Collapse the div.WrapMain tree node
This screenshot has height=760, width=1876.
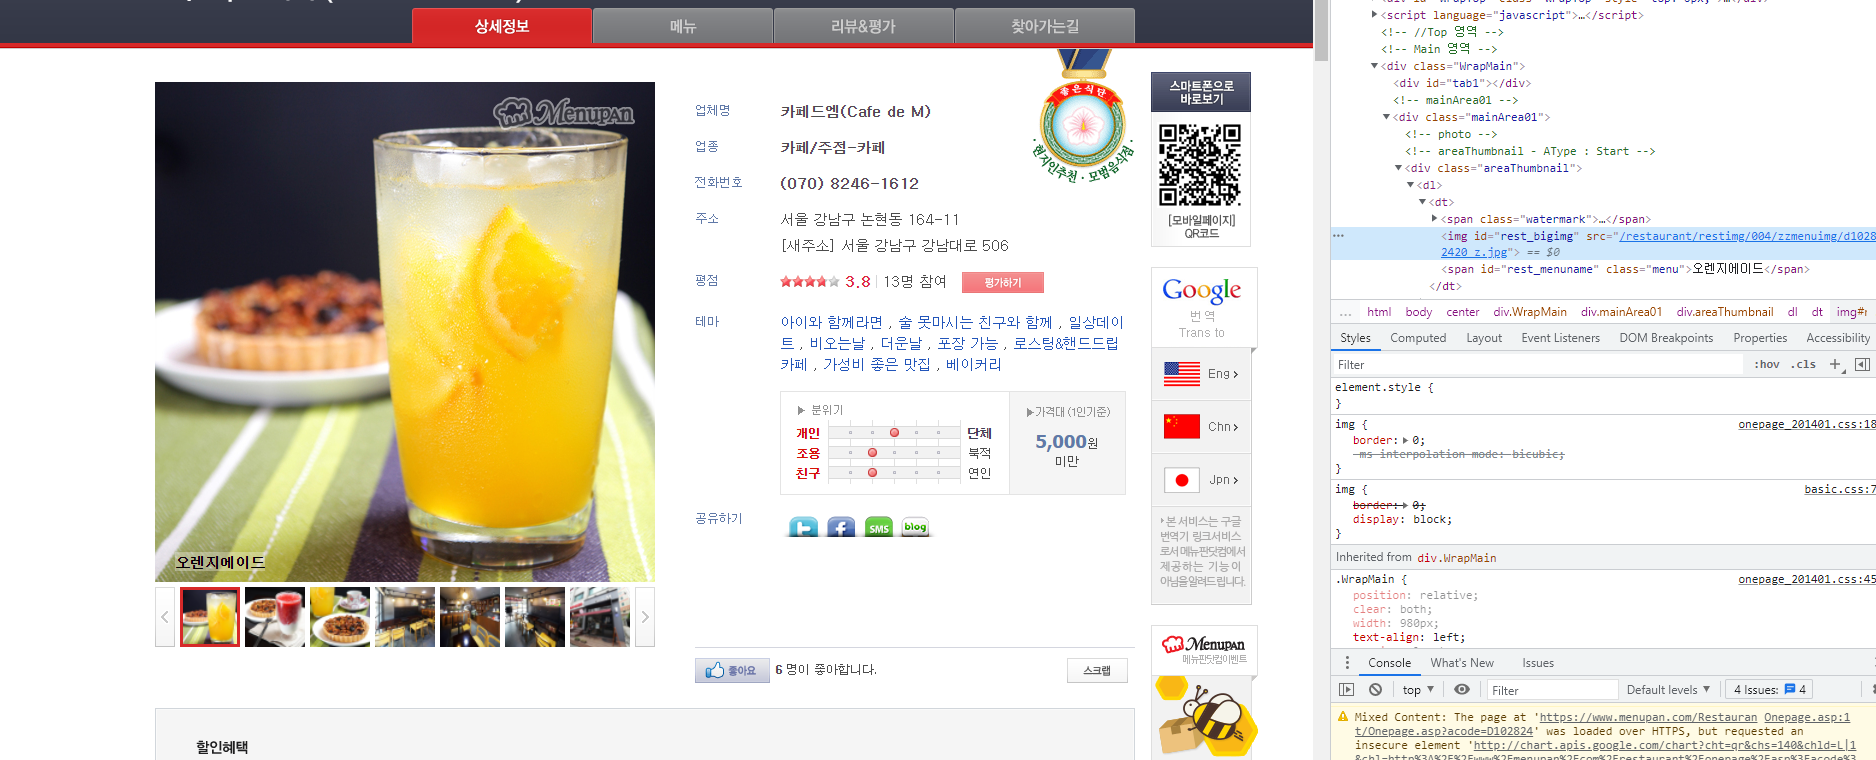coord(1375,66)
